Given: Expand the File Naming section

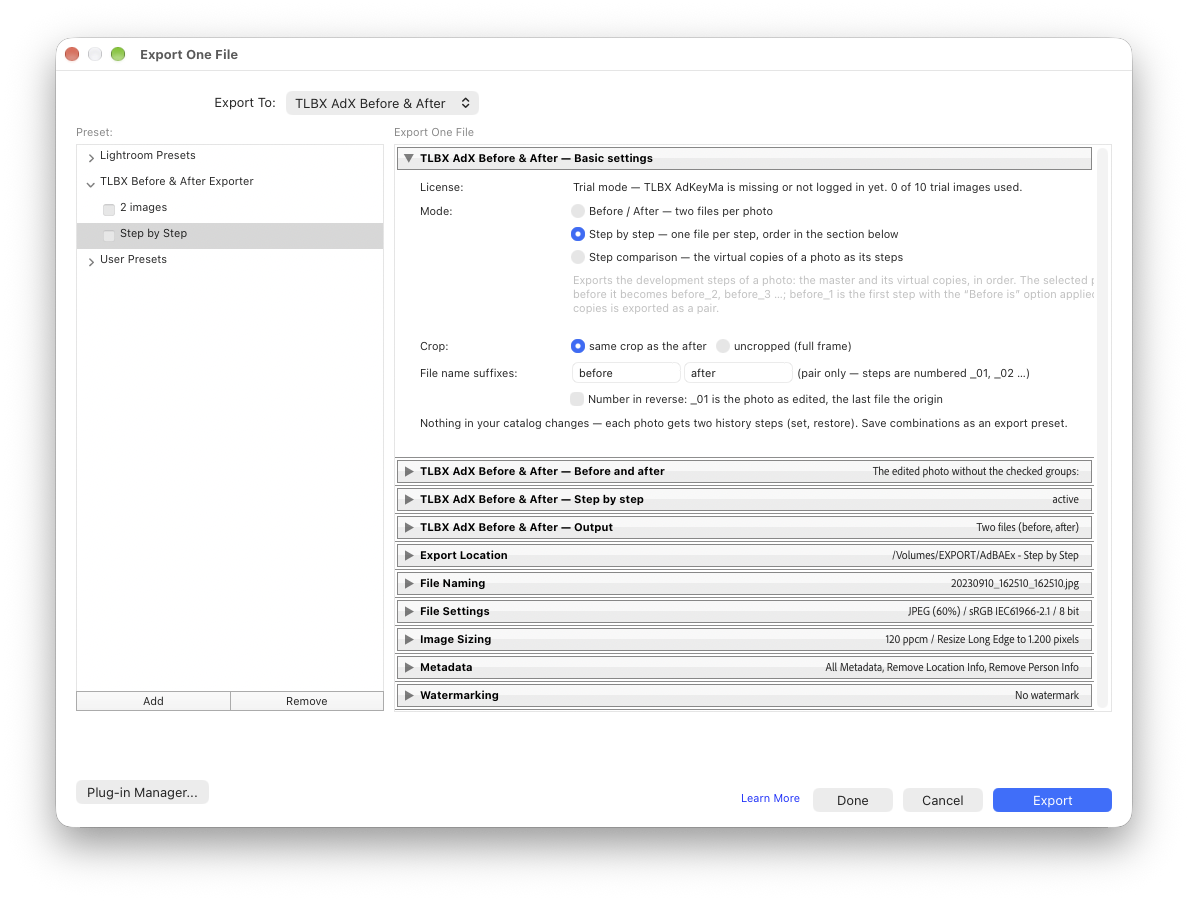Looking at the screenshot, I should point(409,583).
